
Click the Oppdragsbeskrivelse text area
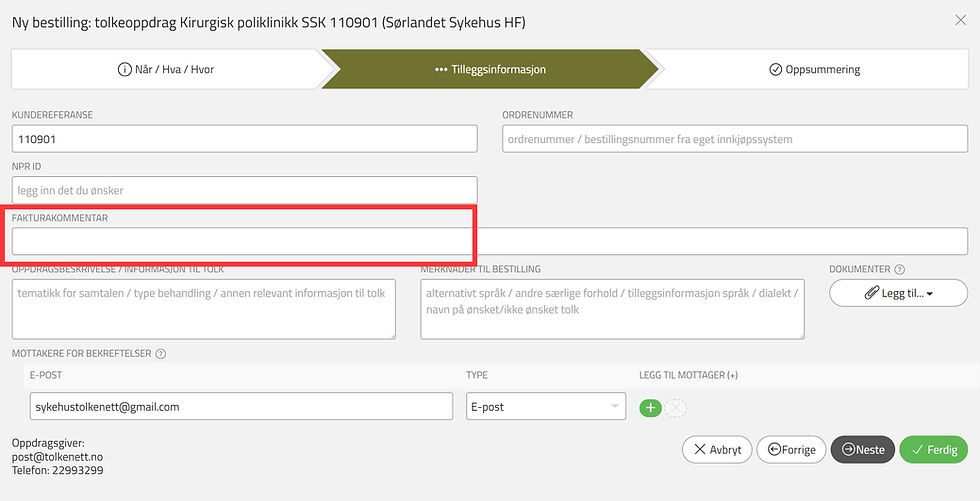coord(204,309)
